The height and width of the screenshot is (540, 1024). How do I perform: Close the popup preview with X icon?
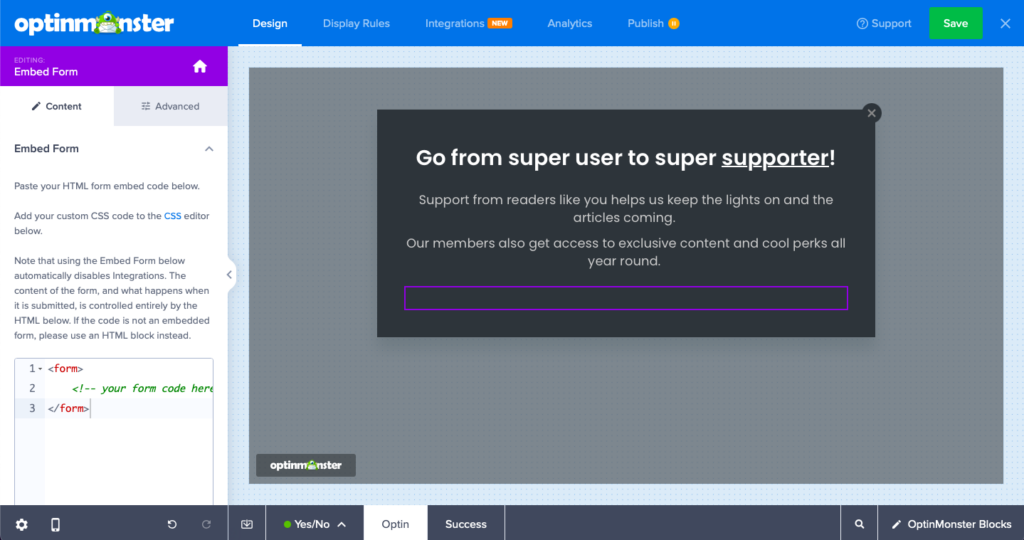(871, 113)
